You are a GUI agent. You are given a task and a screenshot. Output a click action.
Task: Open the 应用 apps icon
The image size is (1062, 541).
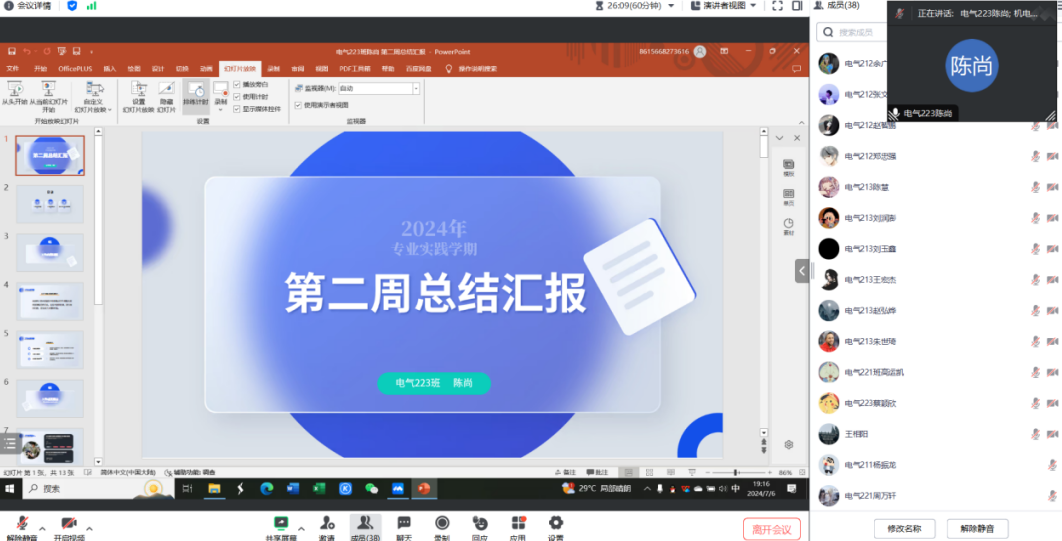coord(518,522)
